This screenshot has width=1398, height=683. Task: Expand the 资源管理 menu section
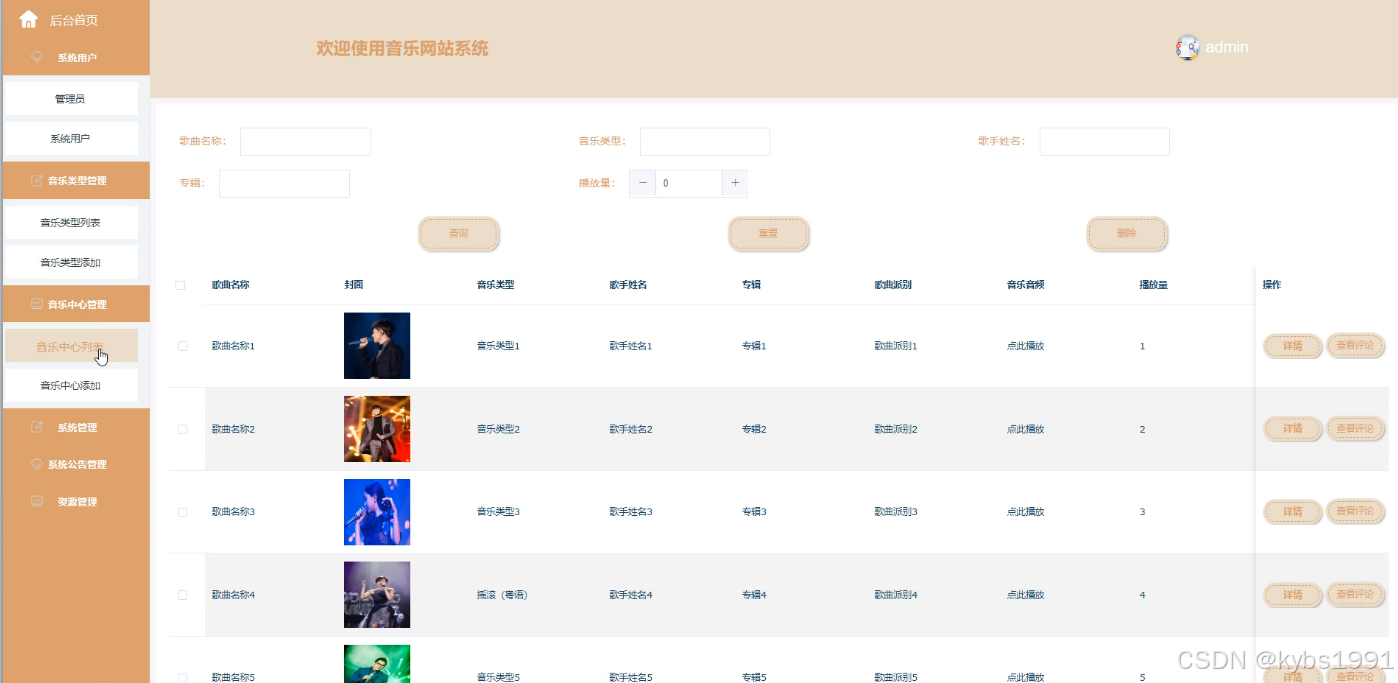(x=75, y=501)
